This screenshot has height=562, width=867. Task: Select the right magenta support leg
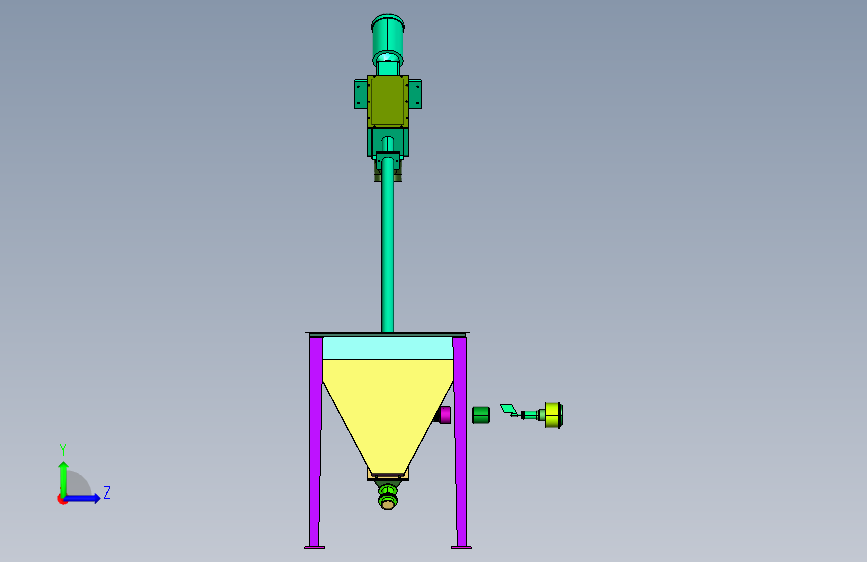click(x=460, y=441)
